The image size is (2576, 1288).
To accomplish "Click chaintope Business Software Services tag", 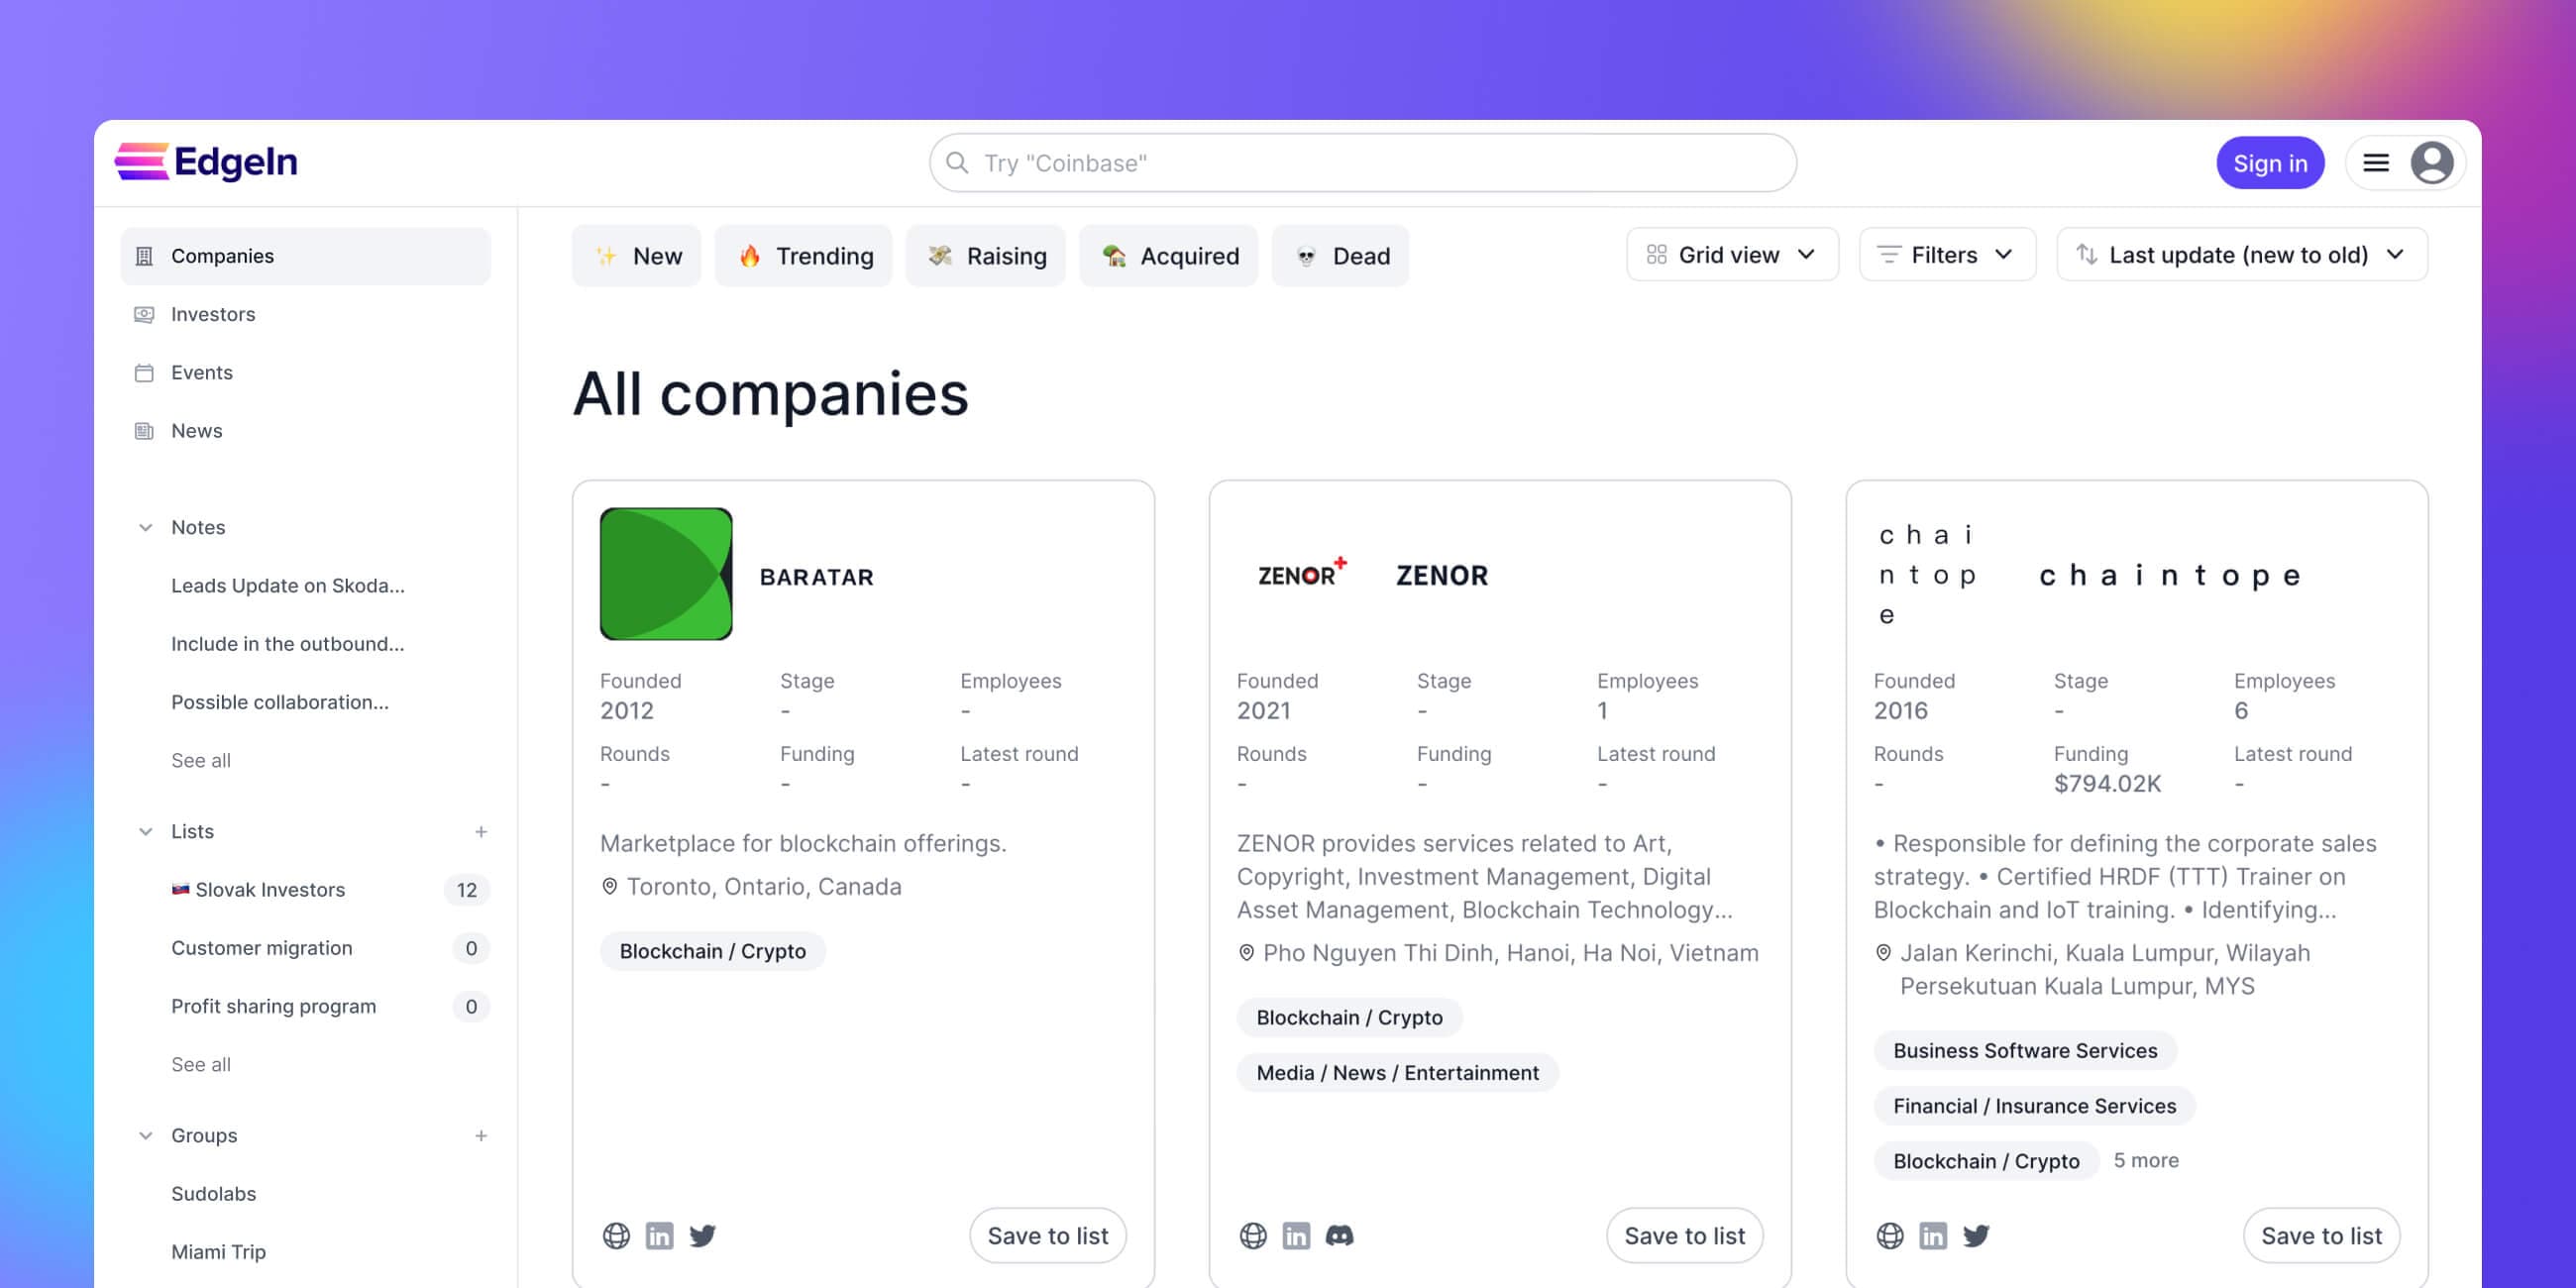I will tap(2025, 1051).
